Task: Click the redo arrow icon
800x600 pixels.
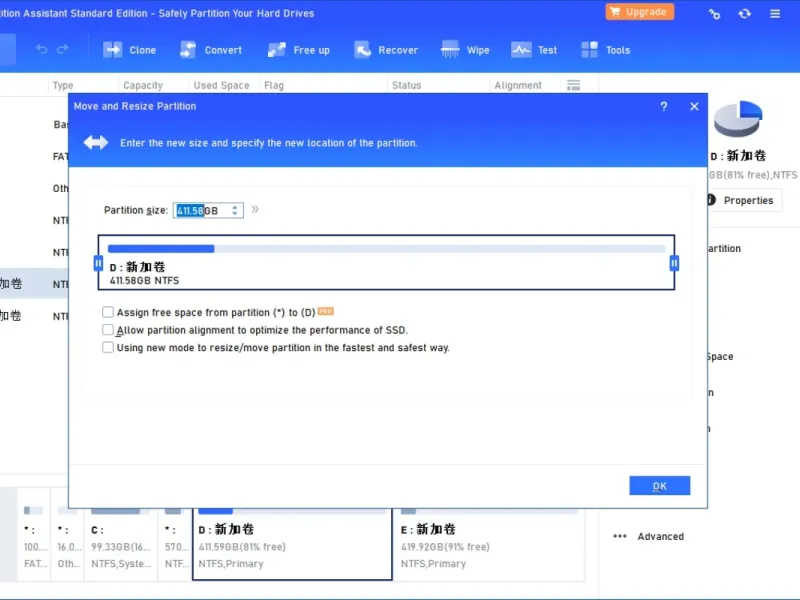Action: [x=63, y=49]
